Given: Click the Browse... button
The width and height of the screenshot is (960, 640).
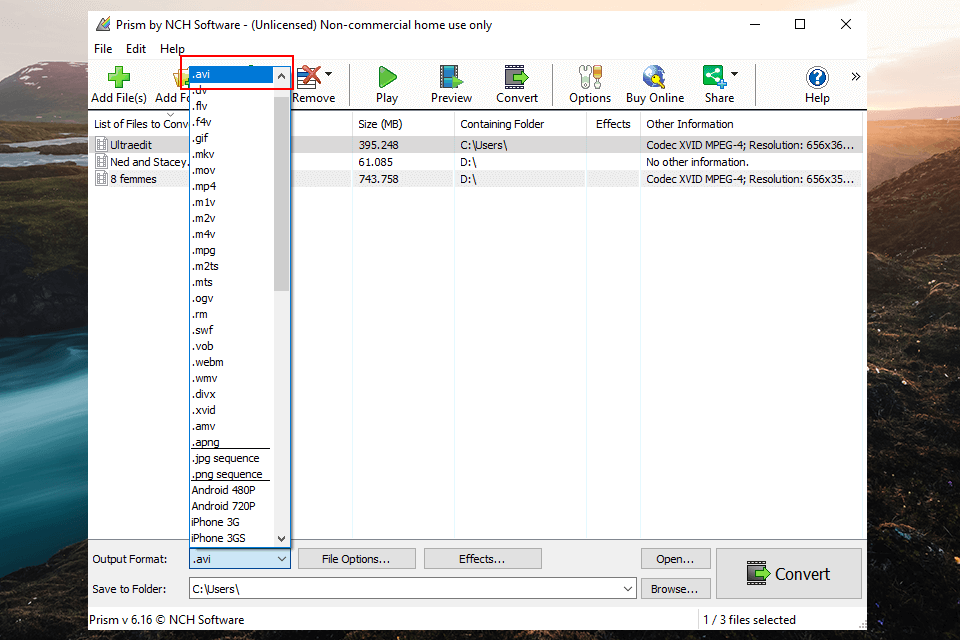Looking at the screenshot, I should (675, 589).
